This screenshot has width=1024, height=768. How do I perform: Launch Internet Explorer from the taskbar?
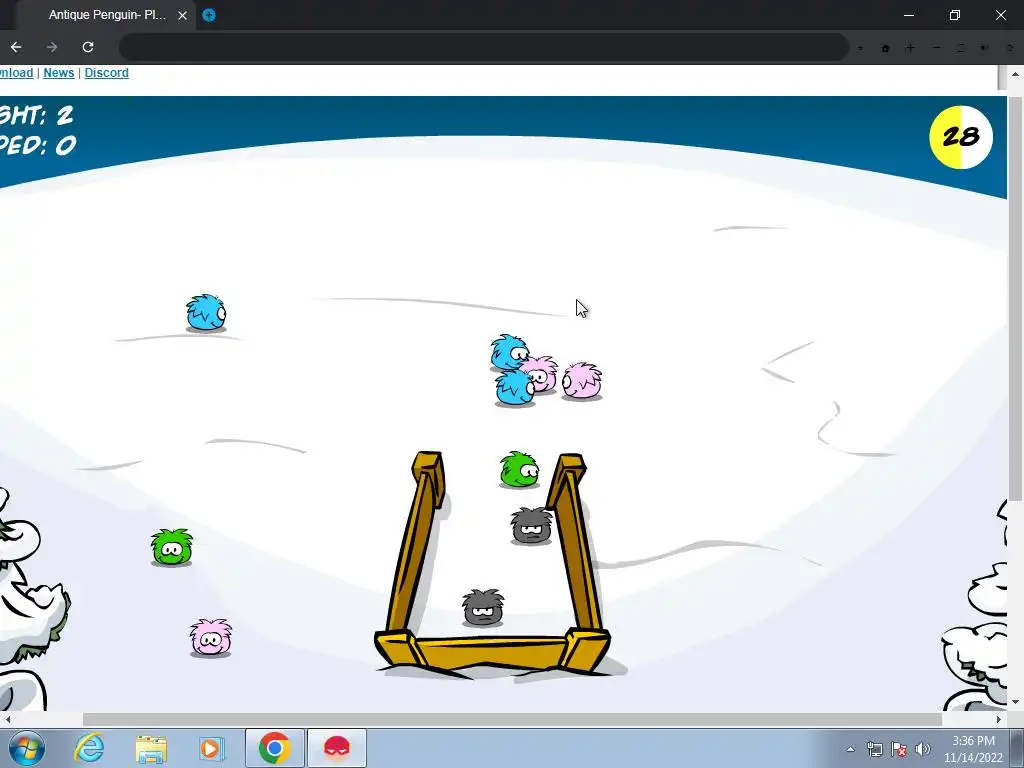[x=89, y=748]
